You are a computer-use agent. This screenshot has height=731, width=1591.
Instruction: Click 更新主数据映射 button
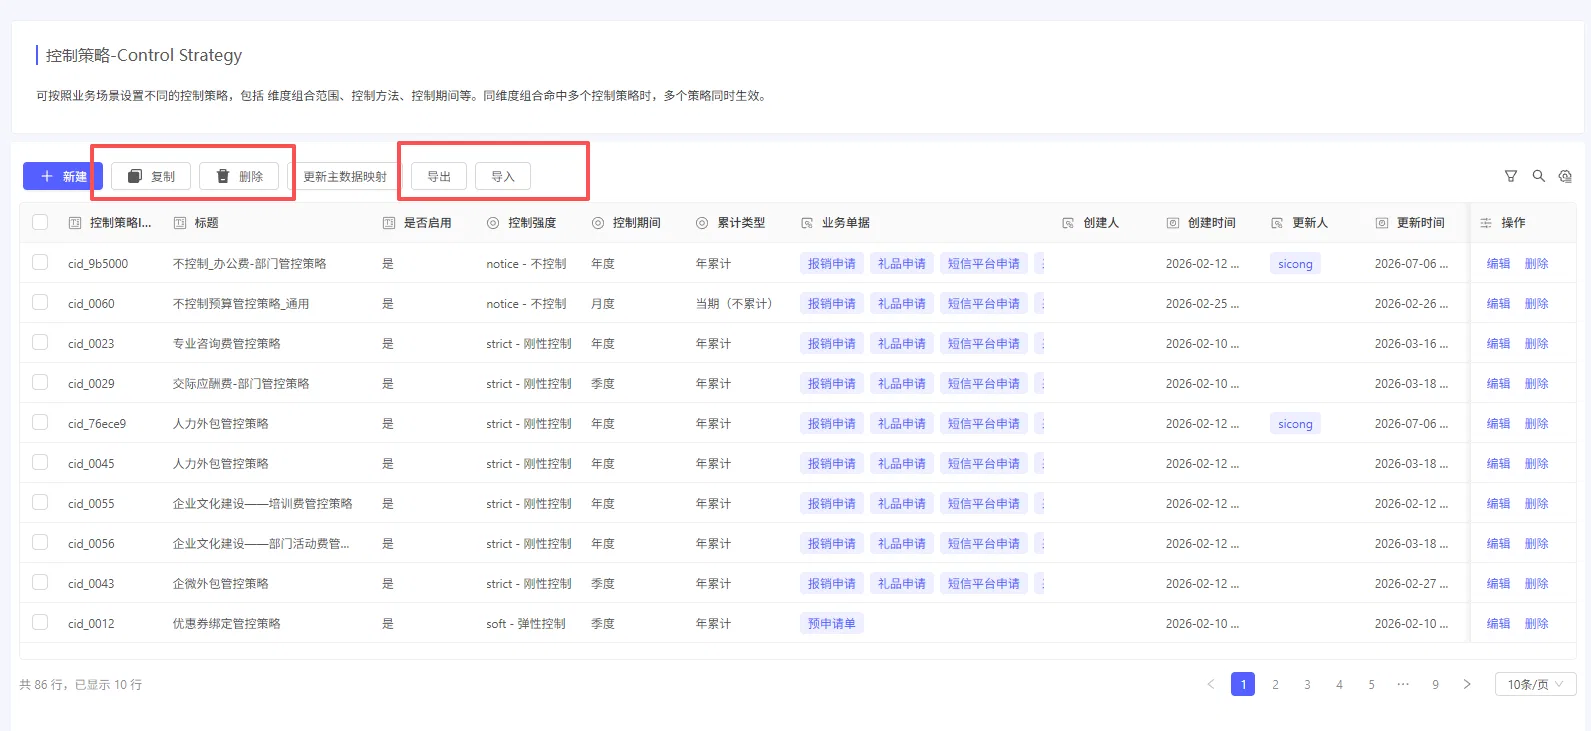(345, 176)
